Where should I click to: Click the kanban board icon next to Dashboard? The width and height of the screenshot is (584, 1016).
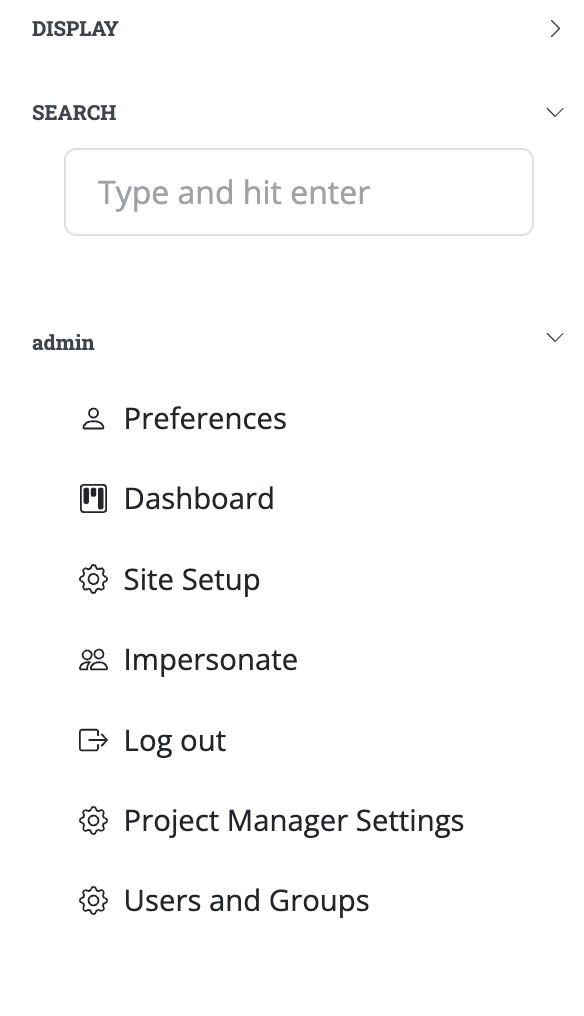[93, 499]
